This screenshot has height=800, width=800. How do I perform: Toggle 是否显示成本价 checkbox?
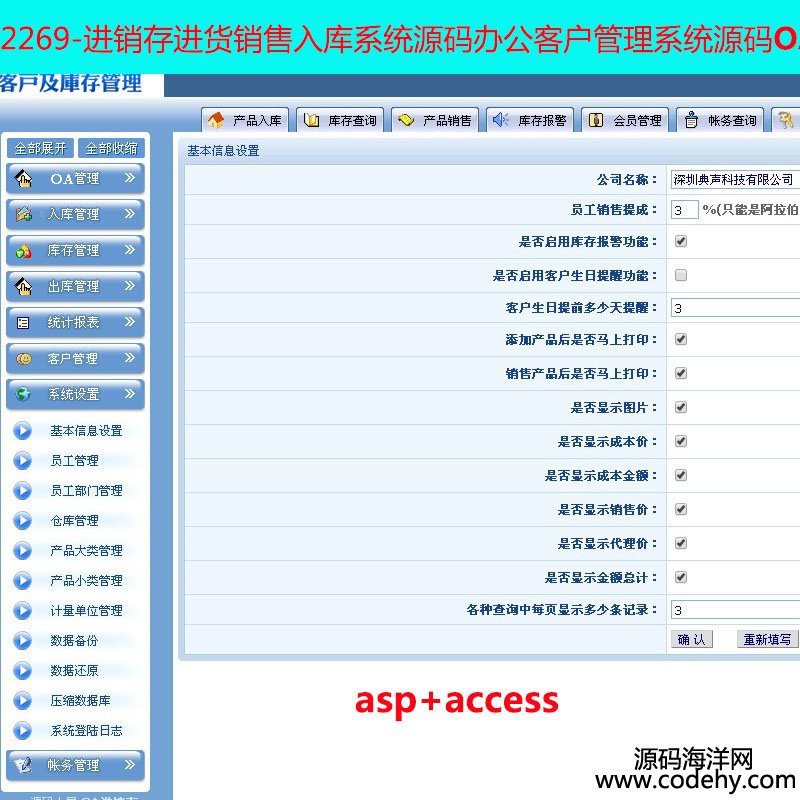point(681,441)
